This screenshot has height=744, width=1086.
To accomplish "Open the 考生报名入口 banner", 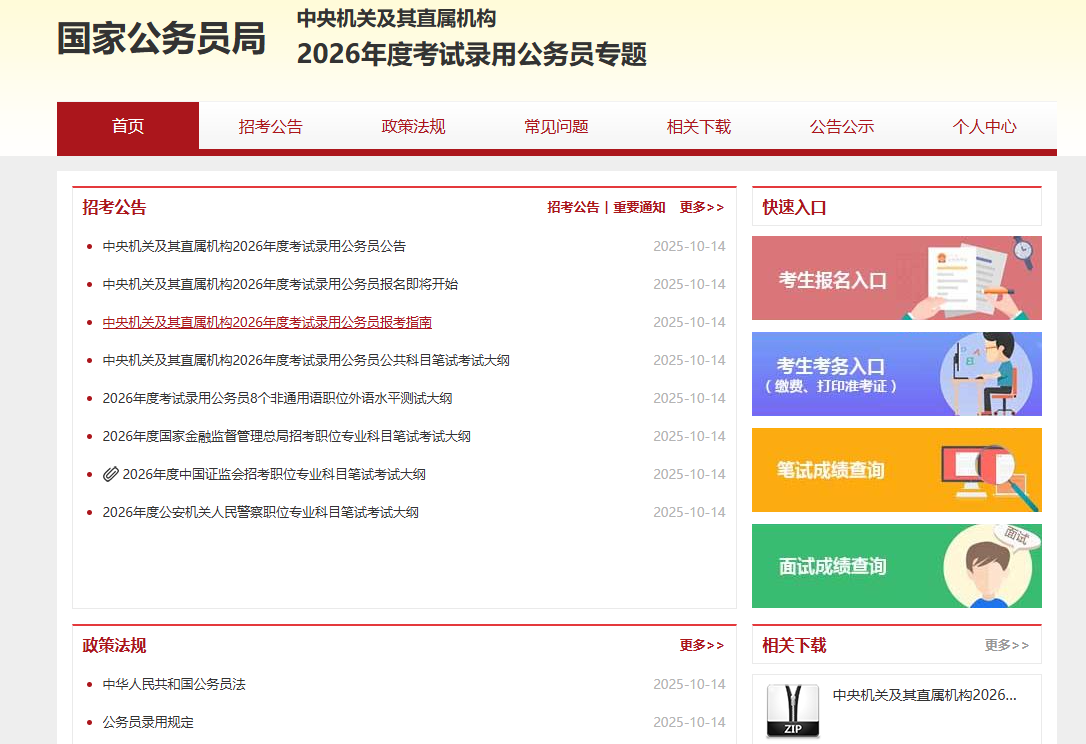I will pyautogui.click(x=896, y=278).
